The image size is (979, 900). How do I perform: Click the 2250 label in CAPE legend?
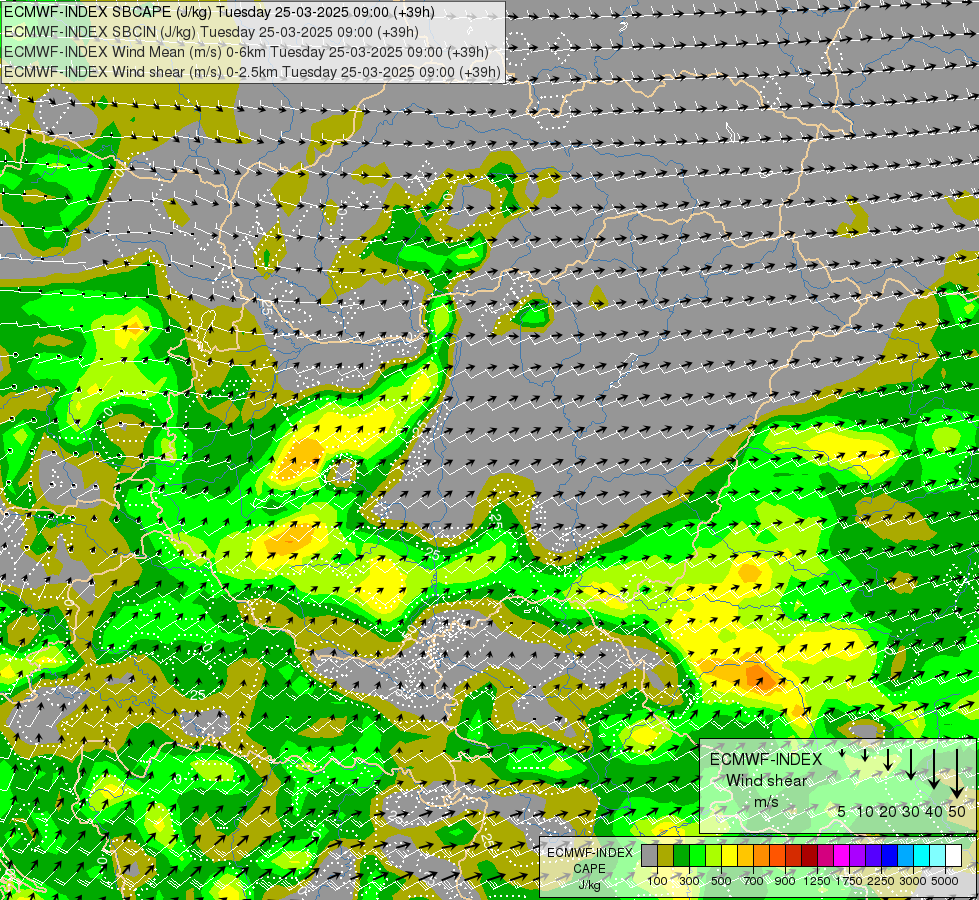tap(881, 881)
